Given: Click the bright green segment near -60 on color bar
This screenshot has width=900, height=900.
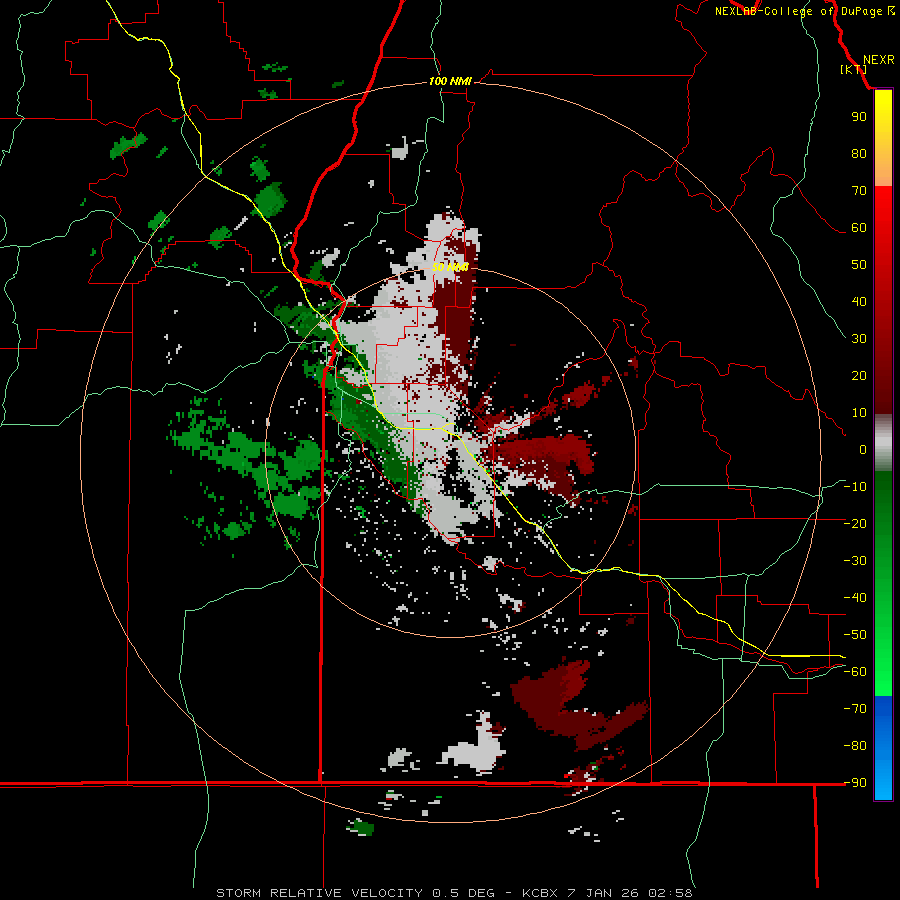Looking at the screenshot, I should [883, 672].
